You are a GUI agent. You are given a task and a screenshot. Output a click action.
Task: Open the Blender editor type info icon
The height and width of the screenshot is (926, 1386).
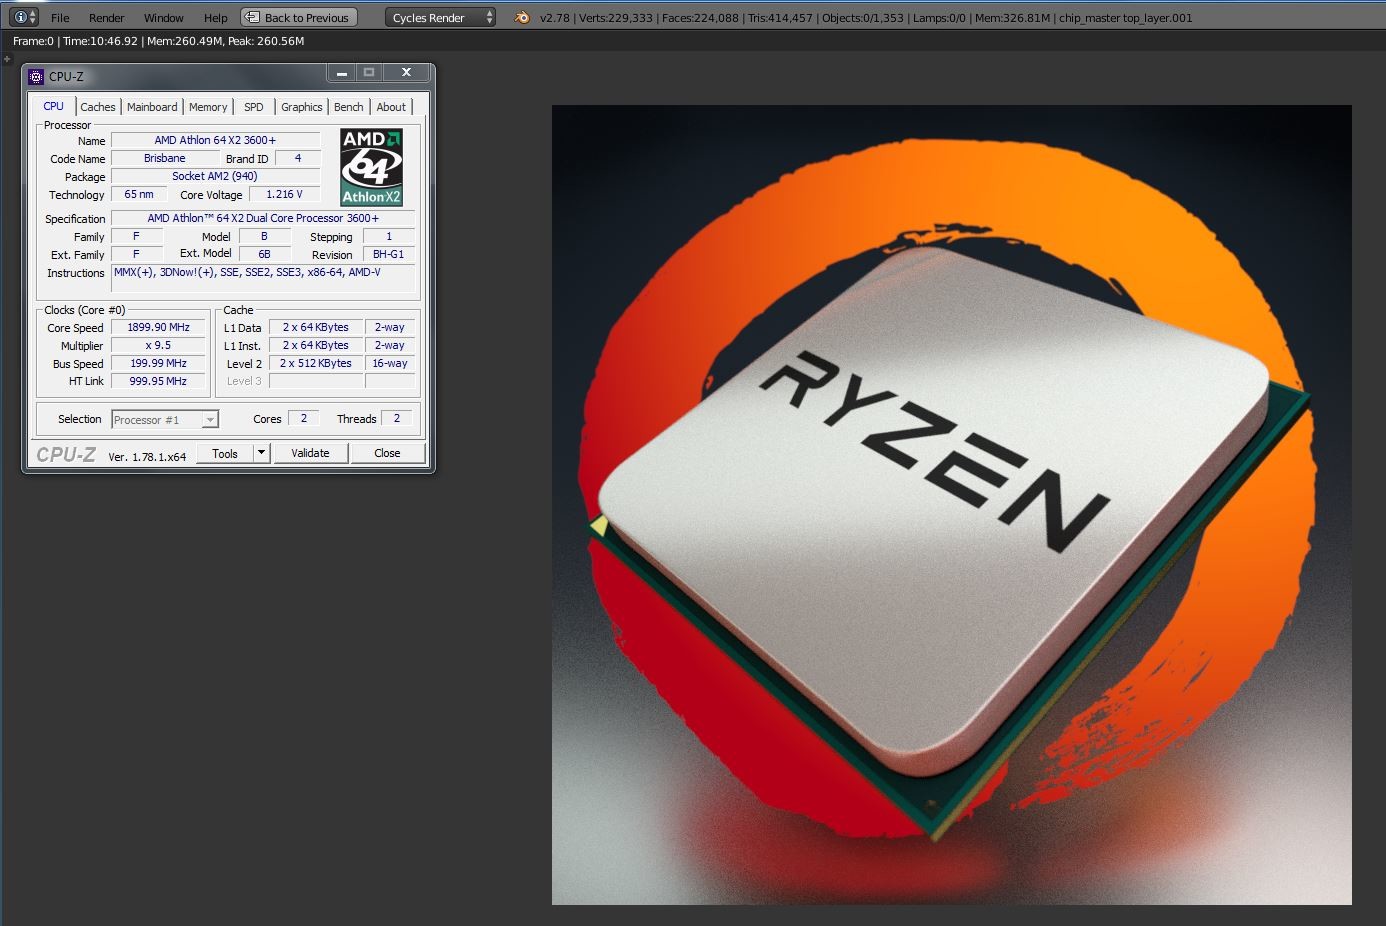[x=24, y=17]
